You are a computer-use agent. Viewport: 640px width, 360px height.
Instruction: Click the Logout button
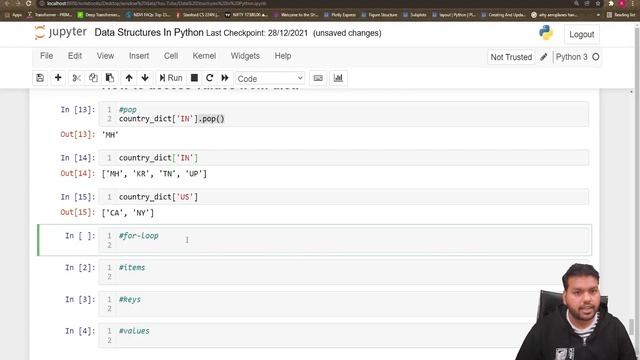(x=582, y=35)
